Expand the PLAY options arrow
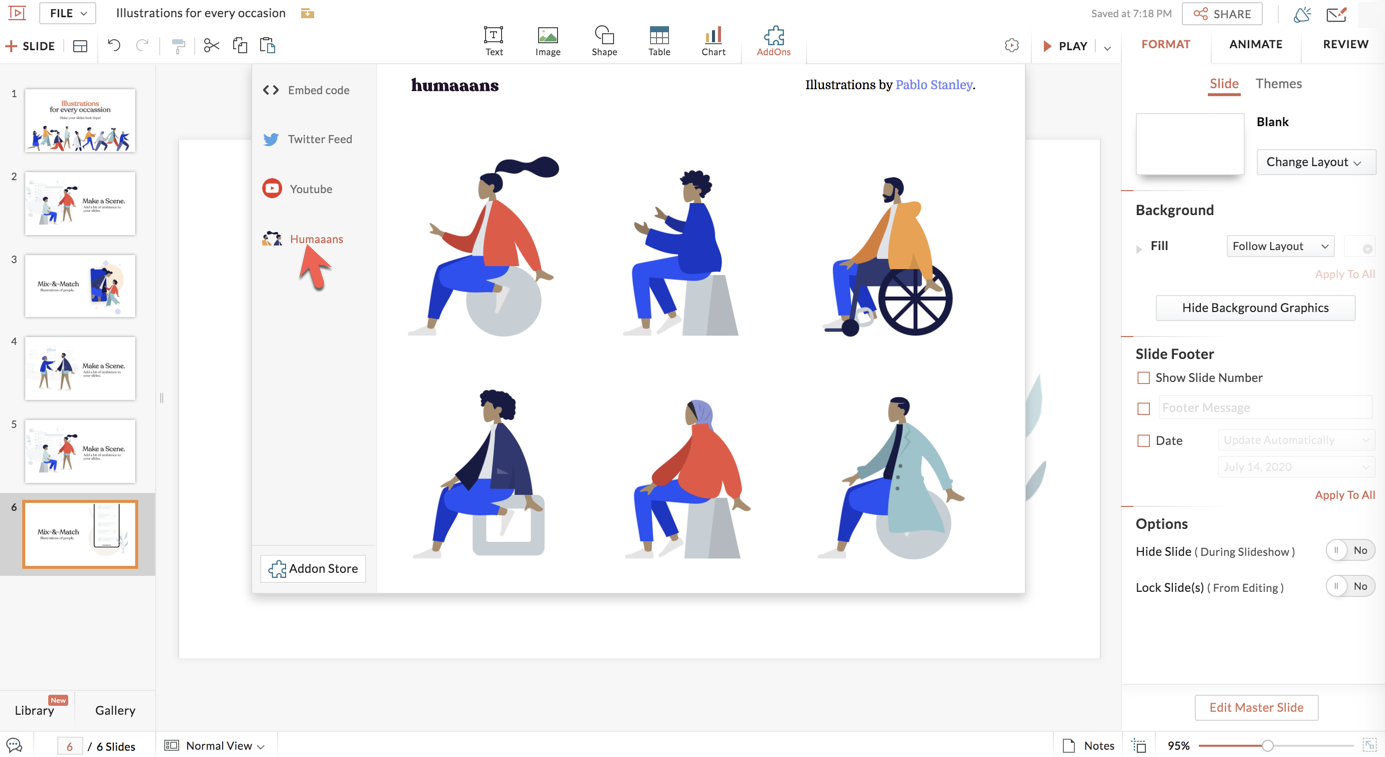 pyautogui.click(x=1107, y=47)
